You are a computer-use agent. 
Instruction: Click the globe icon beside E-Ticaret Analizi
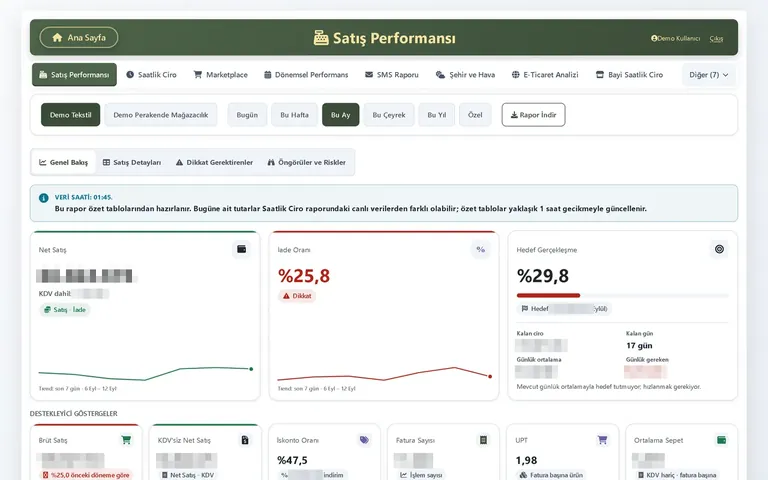pyautogui.click(x=515, y=74)
